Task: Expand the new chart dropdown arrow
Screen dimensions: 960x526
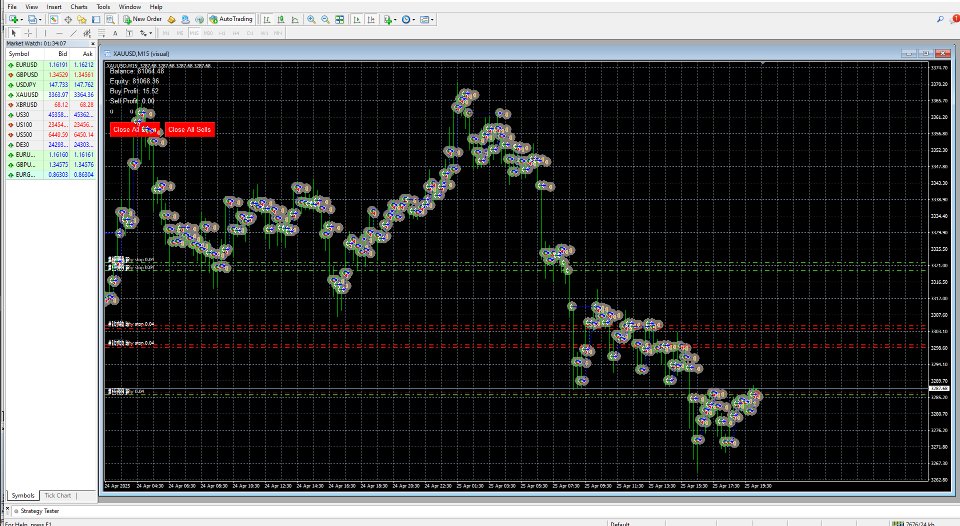Action: [21, 20]
